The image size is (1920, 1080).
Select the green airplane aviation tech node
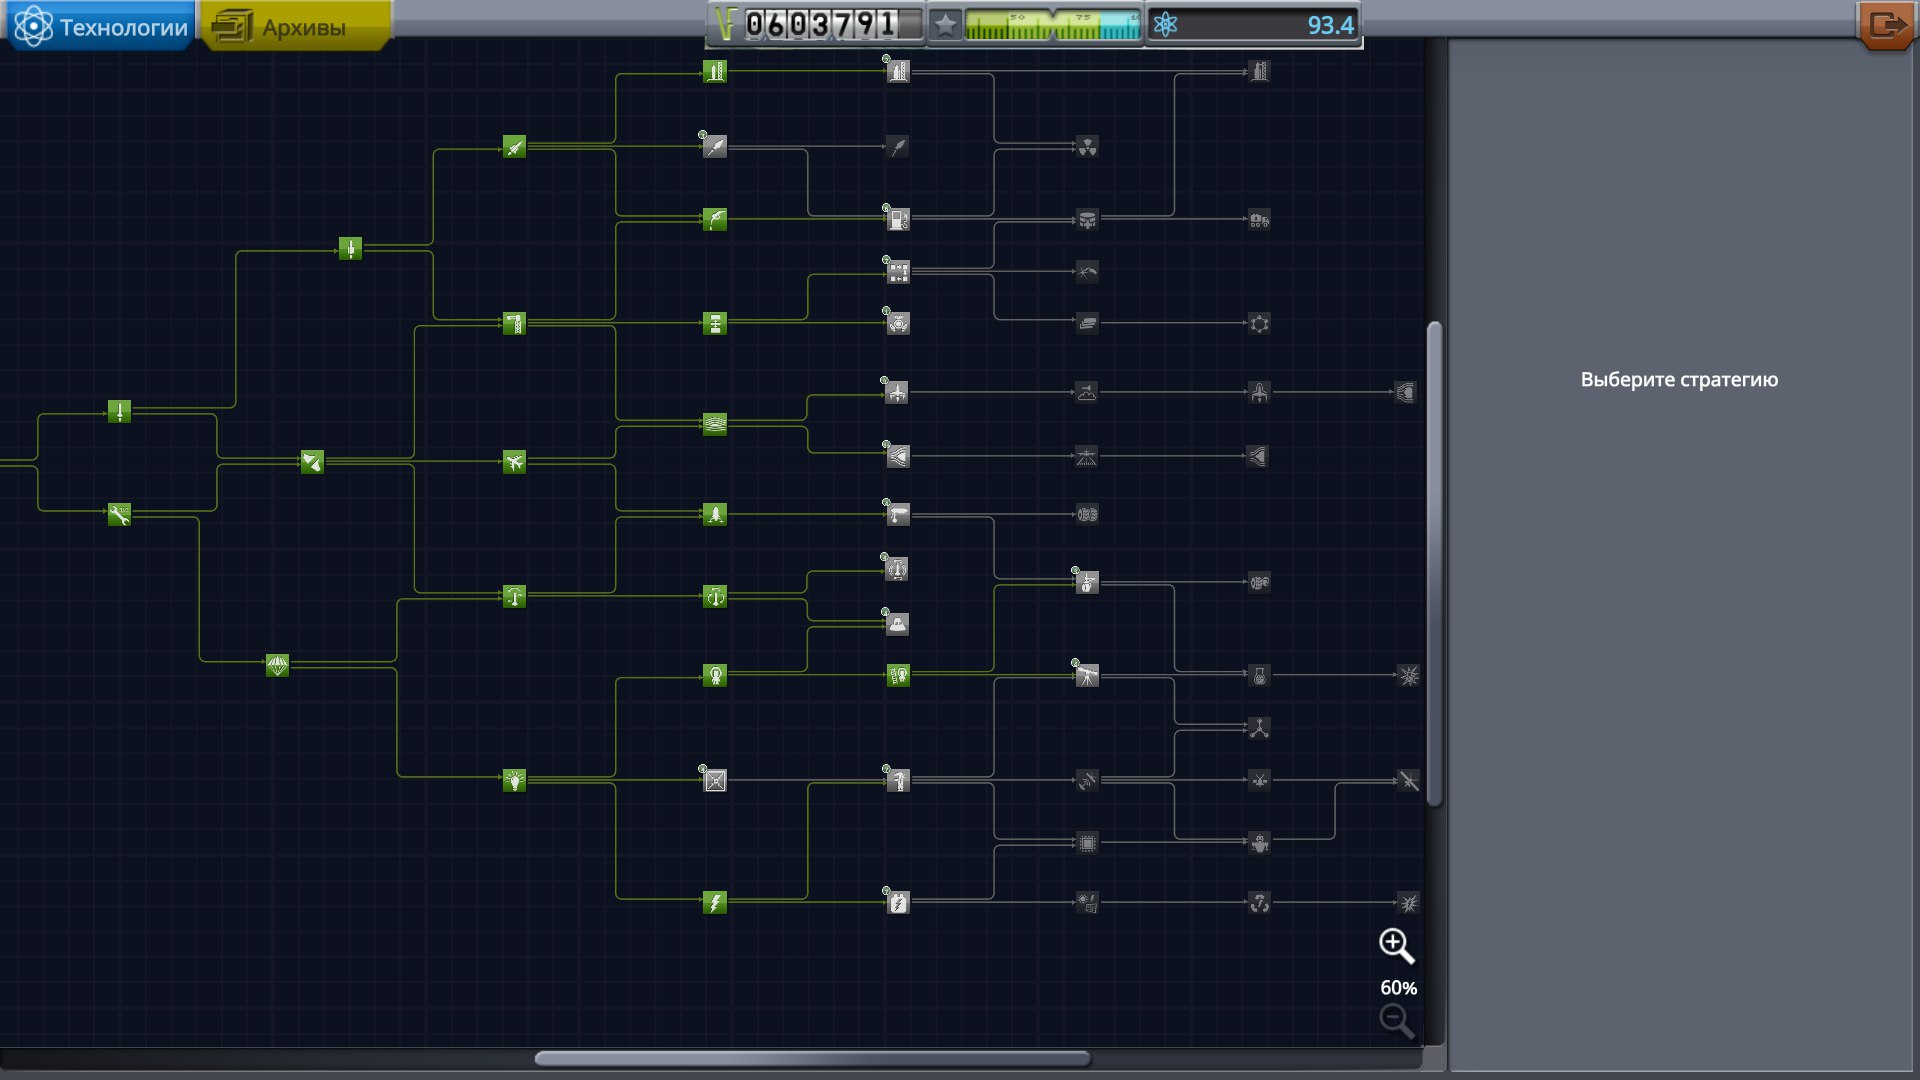pyautogui.click(x=514, y=461)
